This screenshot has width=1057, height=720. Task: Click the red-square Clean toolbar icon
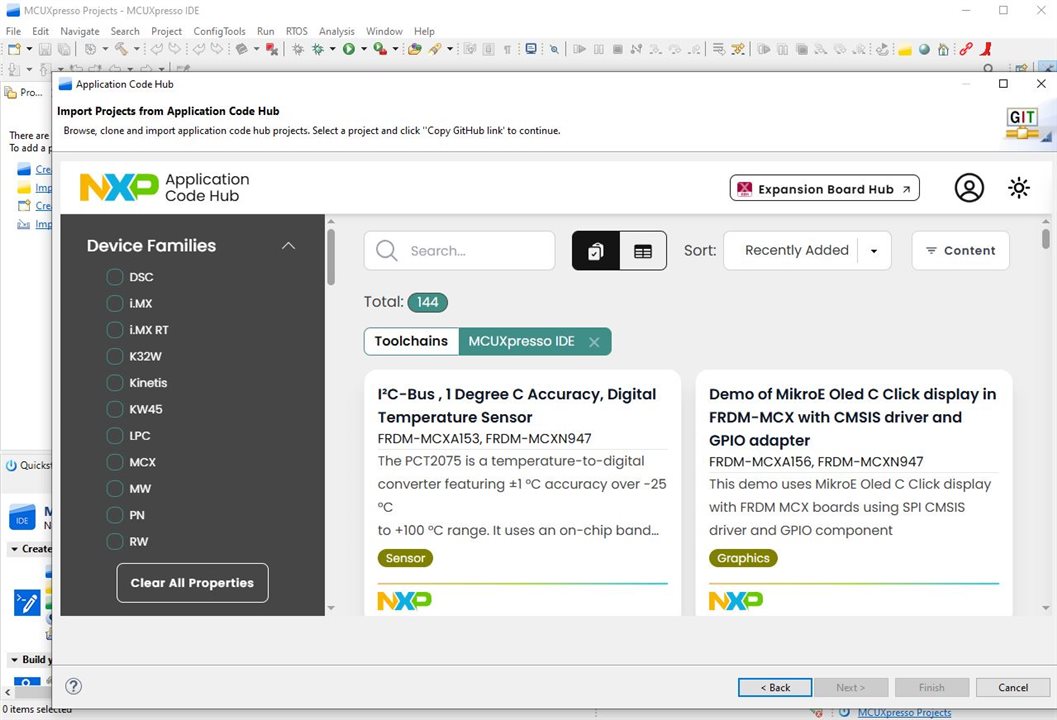pyautogui.click(x=272, y=49)
